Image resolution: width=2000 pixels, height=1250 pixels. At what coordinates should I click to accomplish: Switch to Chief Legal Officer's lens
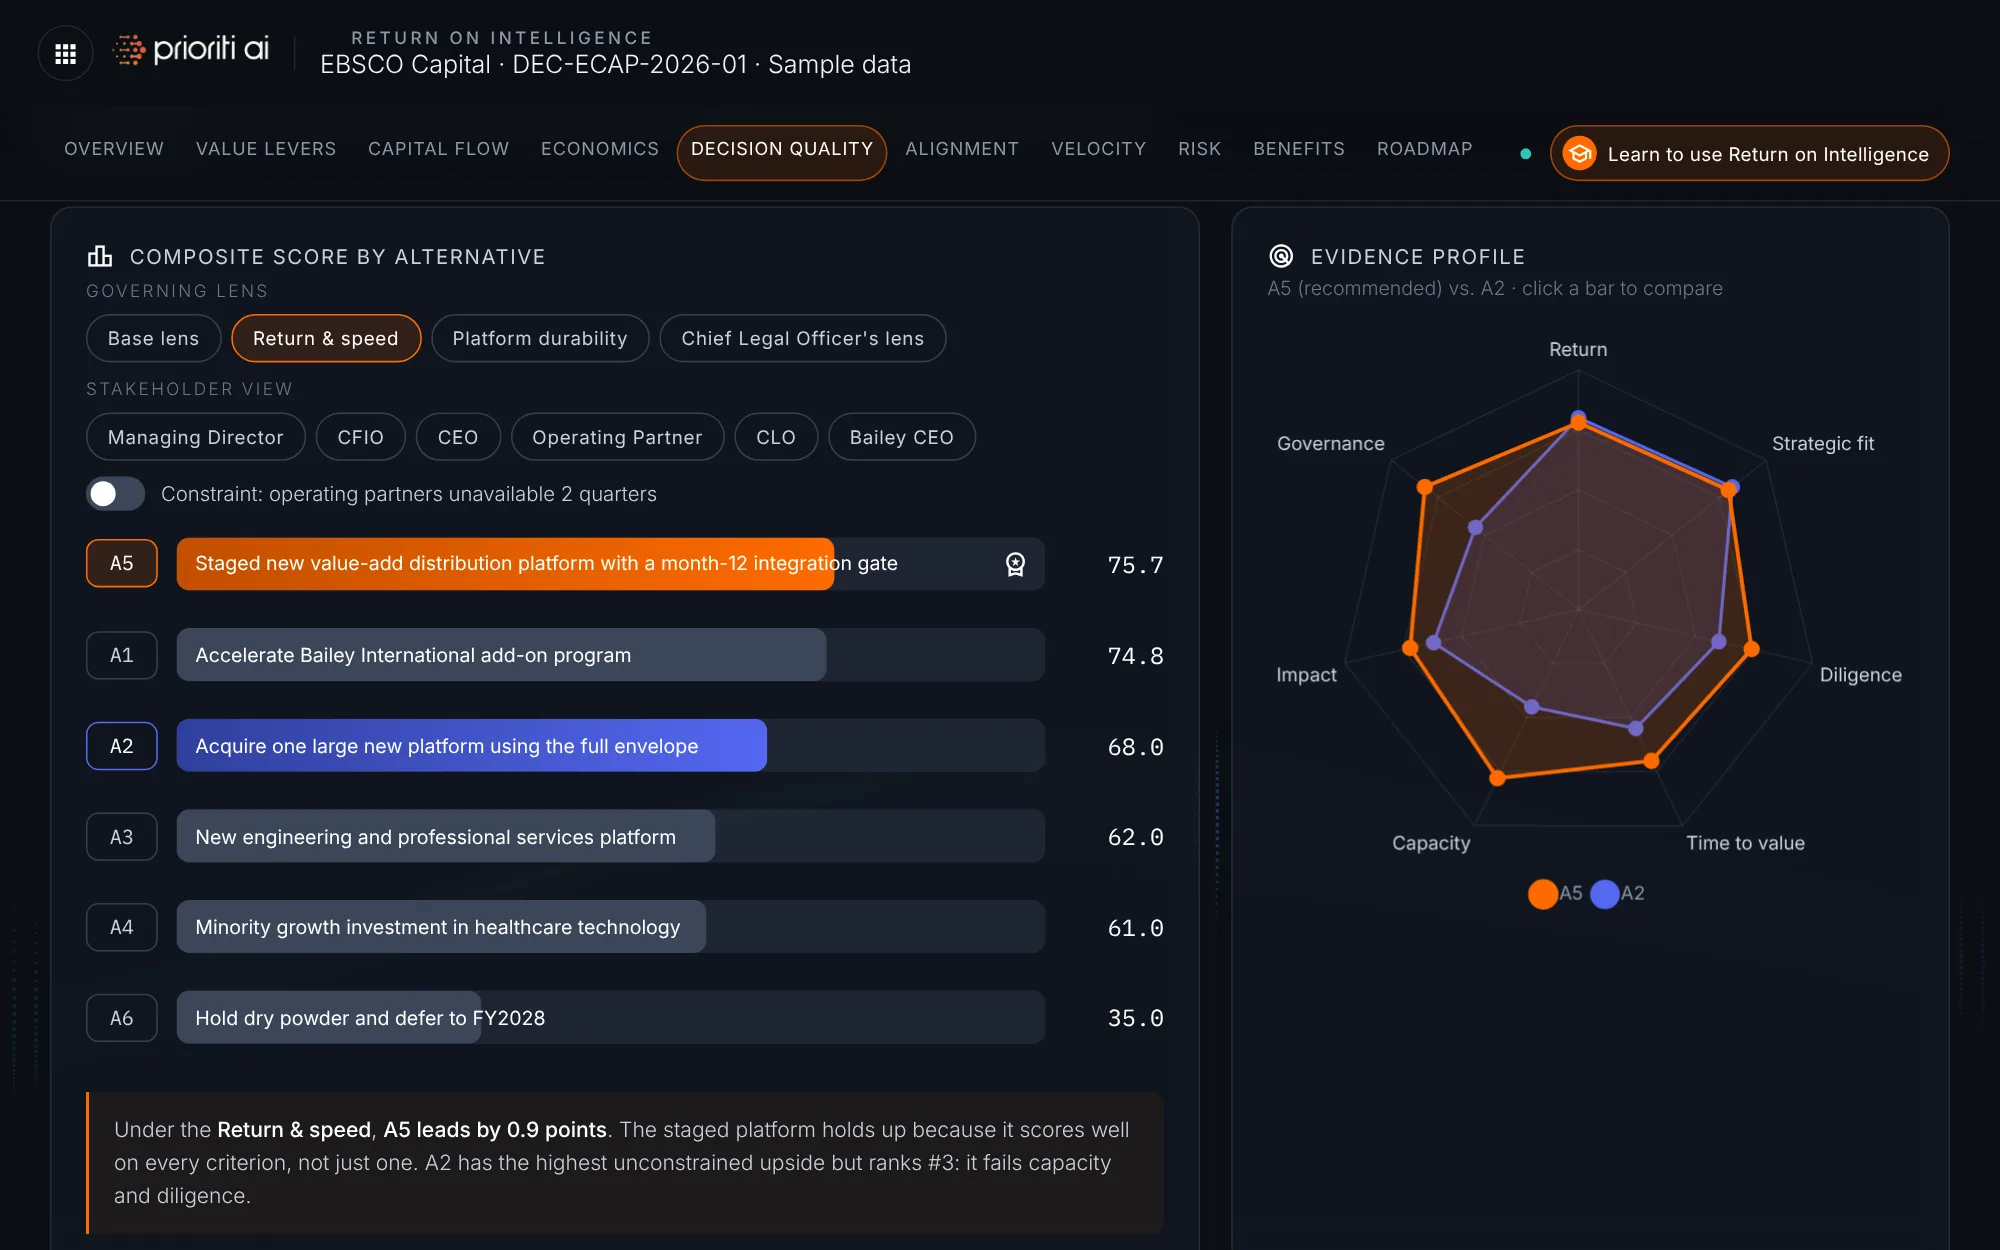(x=802, y=338)
